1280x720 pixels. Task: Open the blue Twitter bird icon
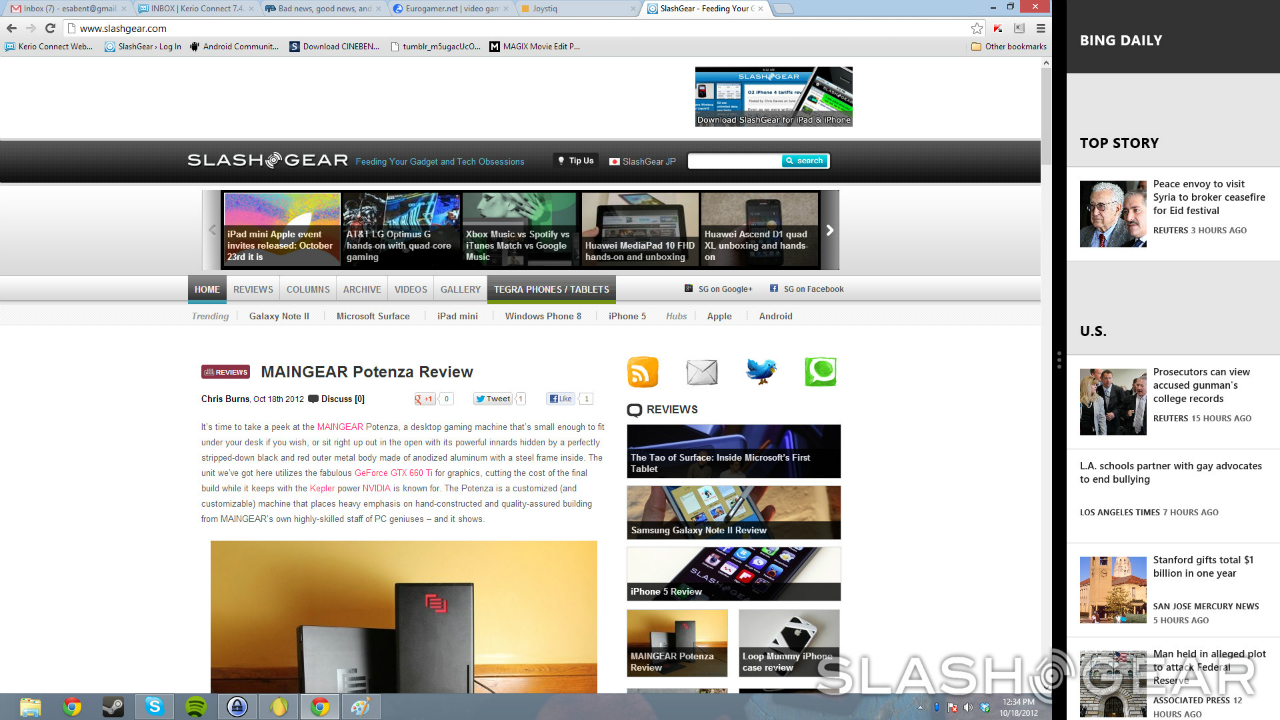pos(761,372)
